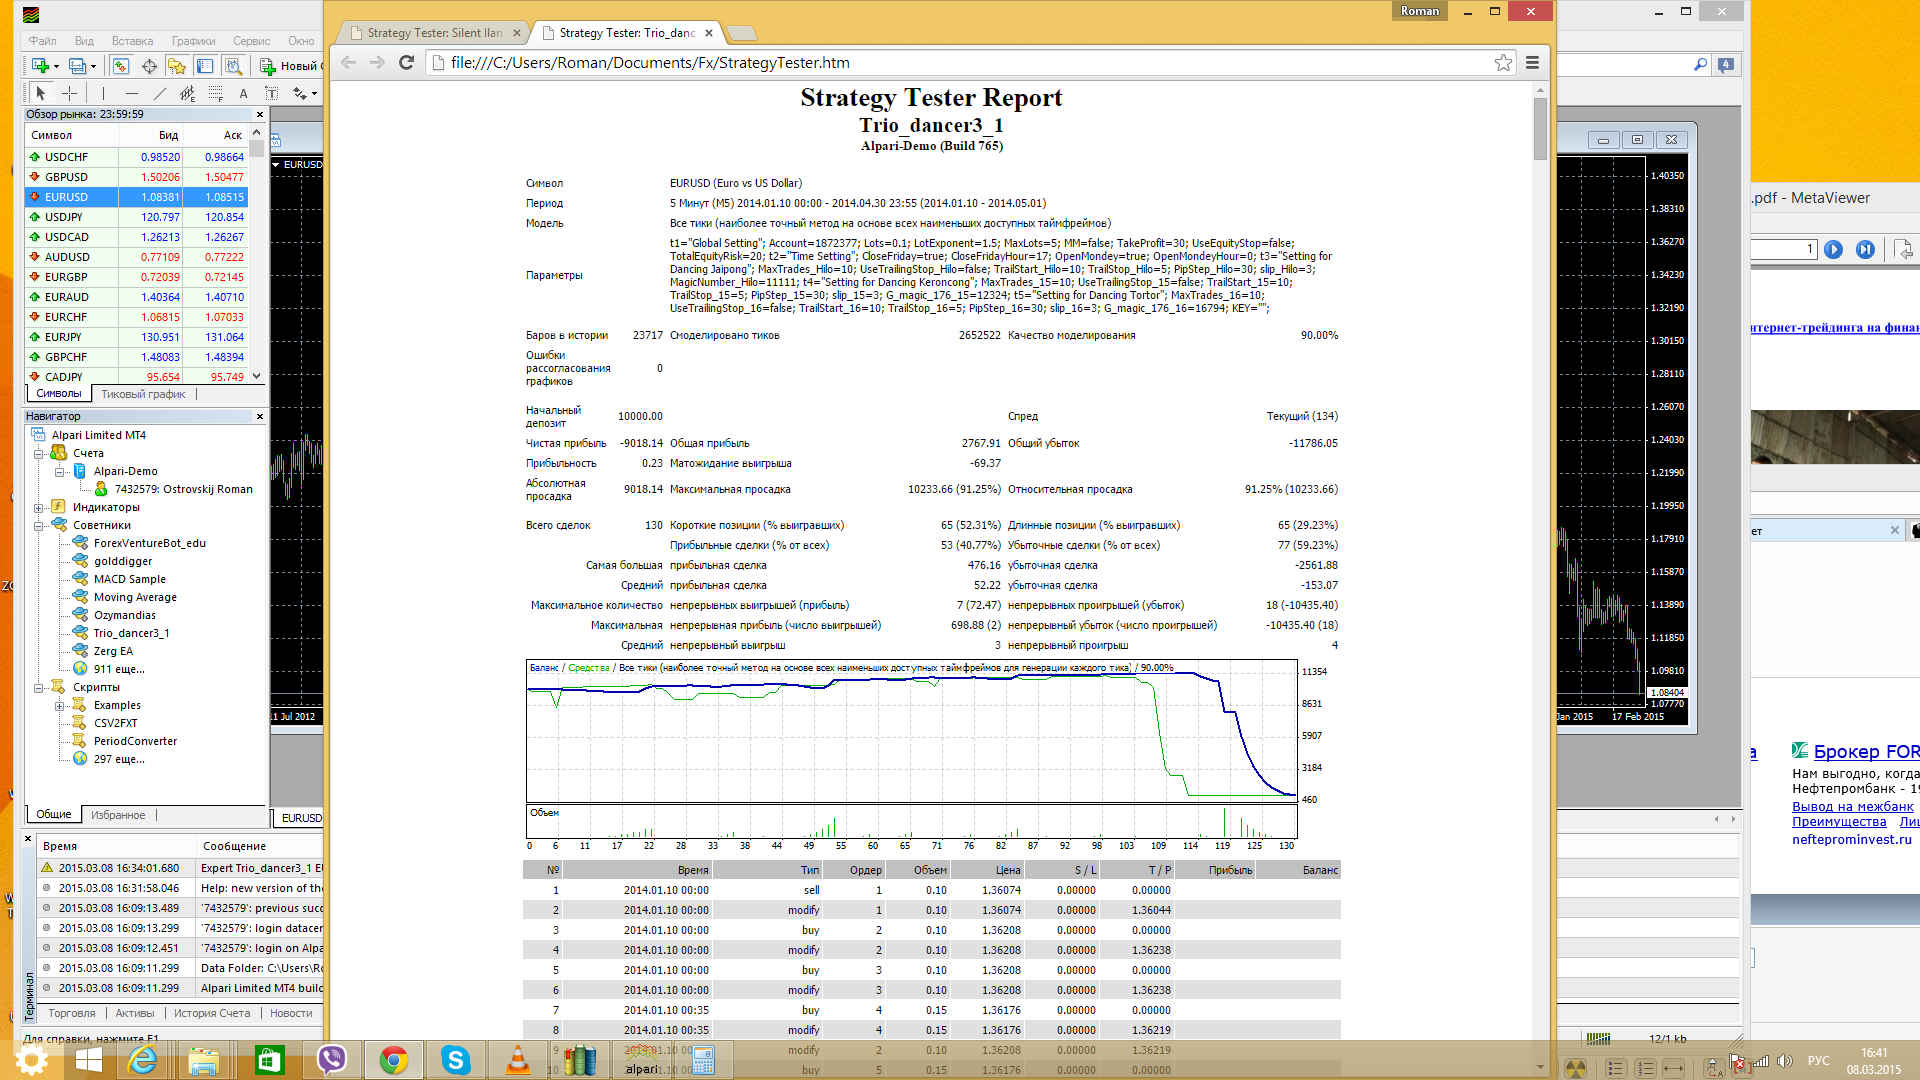Open the Тиковый график tab
The height and width of the screenshot is (1080, 1920).
coord(143,394)
